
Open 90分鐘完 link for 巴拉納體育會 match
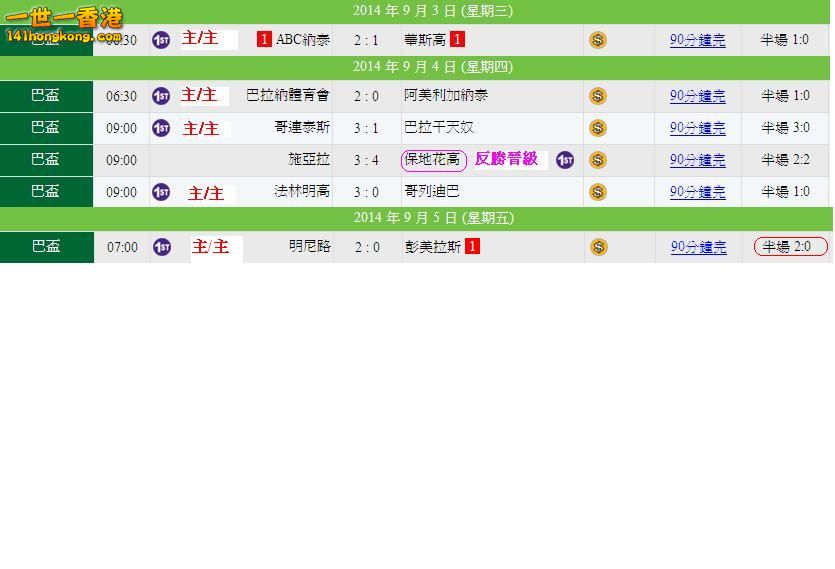(x=698, y=96)
